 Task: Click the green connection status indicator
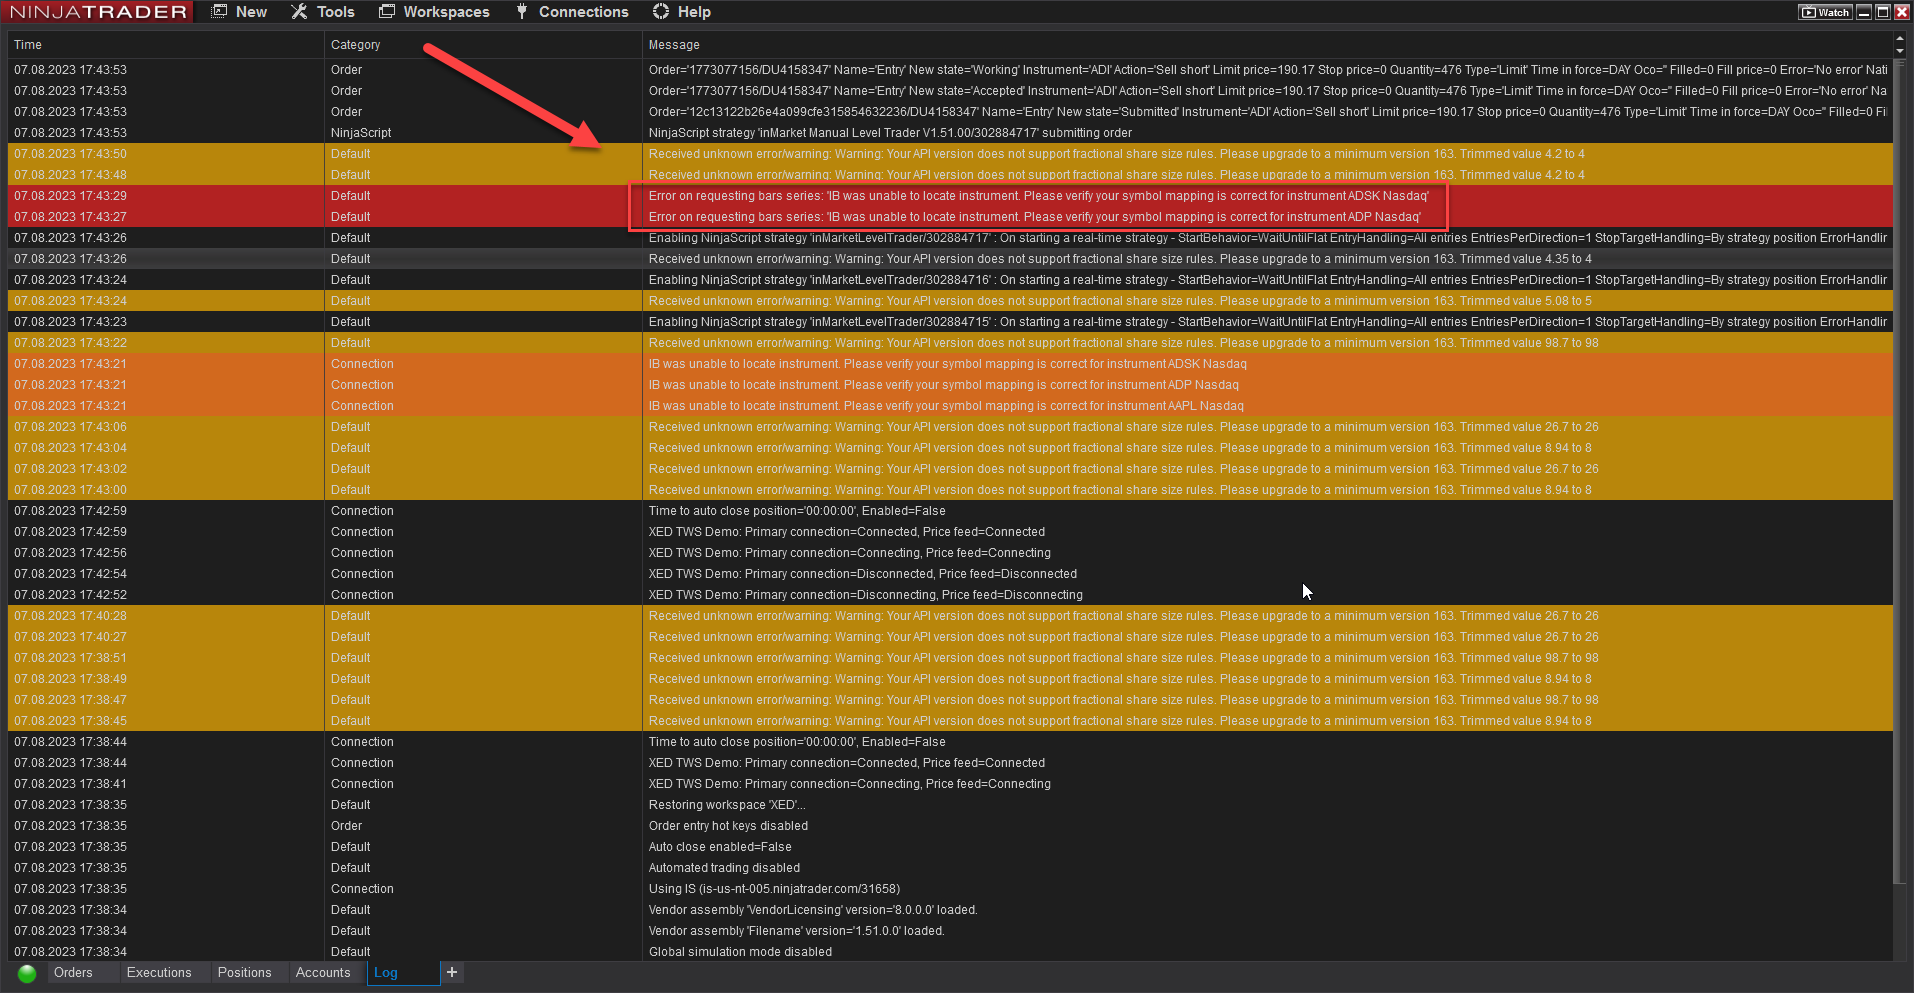[27, 973]
